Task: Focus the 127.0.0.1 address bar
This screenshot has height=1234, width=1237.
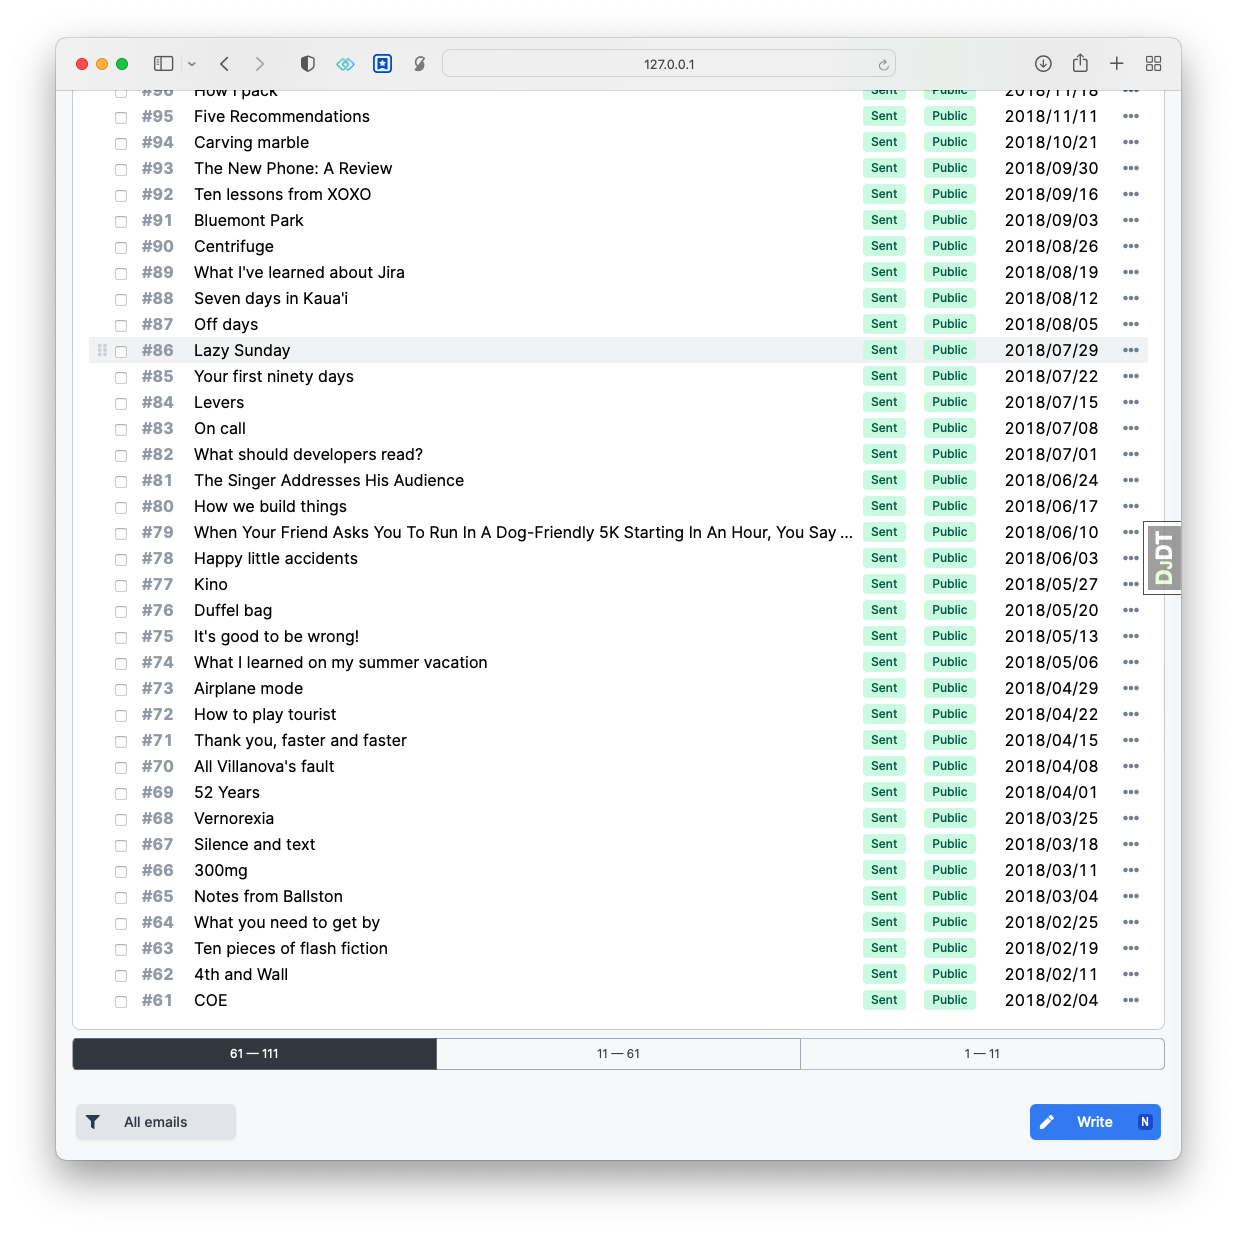Action: pos(668,64)
